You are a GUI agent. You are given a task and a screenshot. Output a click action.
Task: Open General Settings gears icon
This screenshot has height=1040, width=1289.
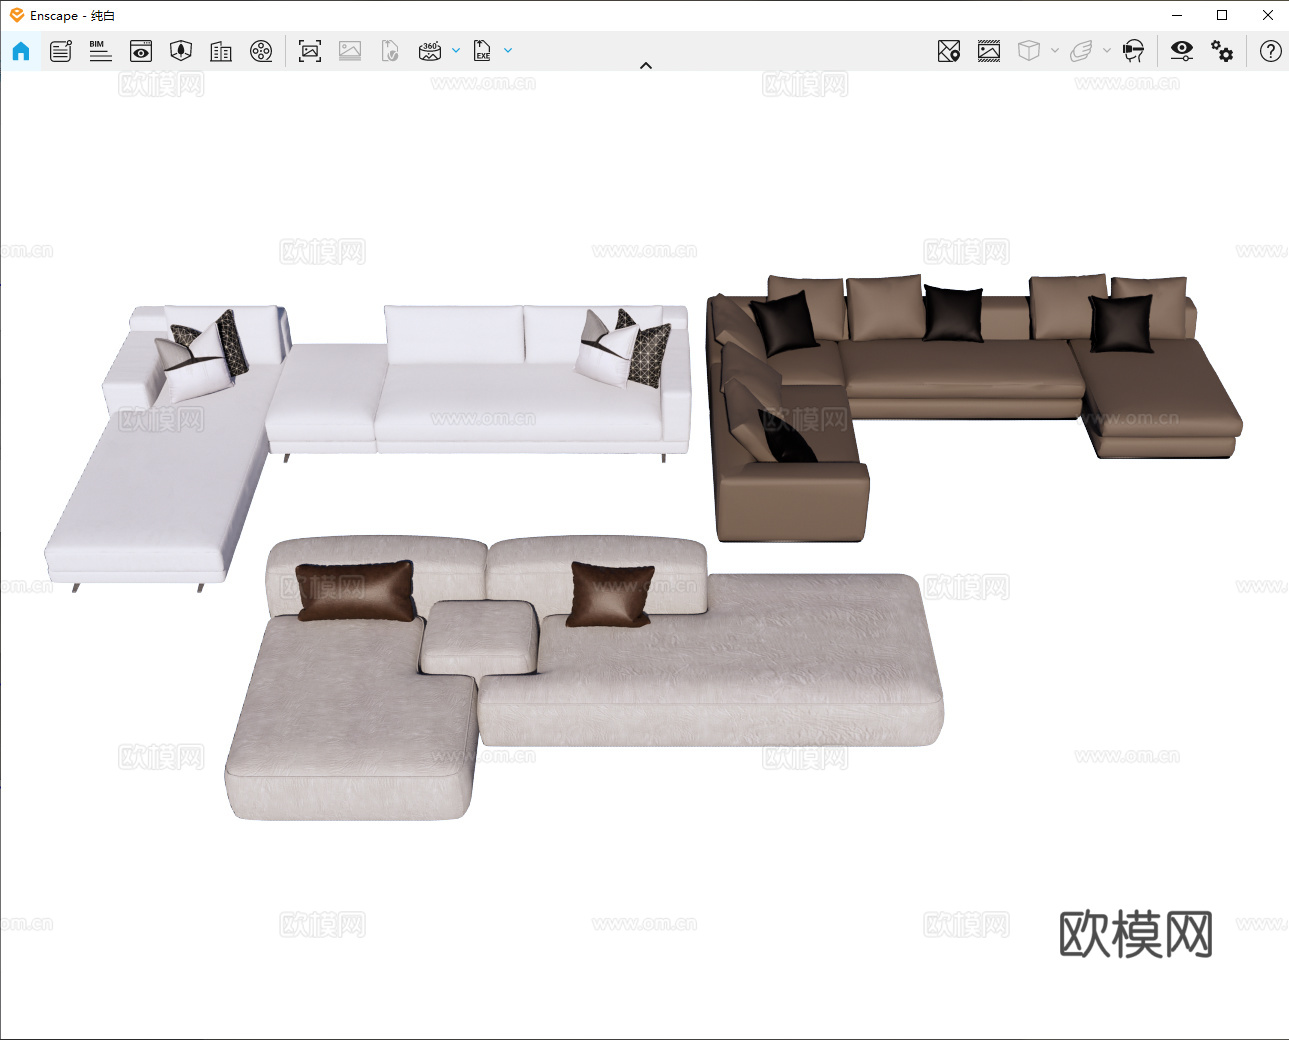click(1222, 51)
